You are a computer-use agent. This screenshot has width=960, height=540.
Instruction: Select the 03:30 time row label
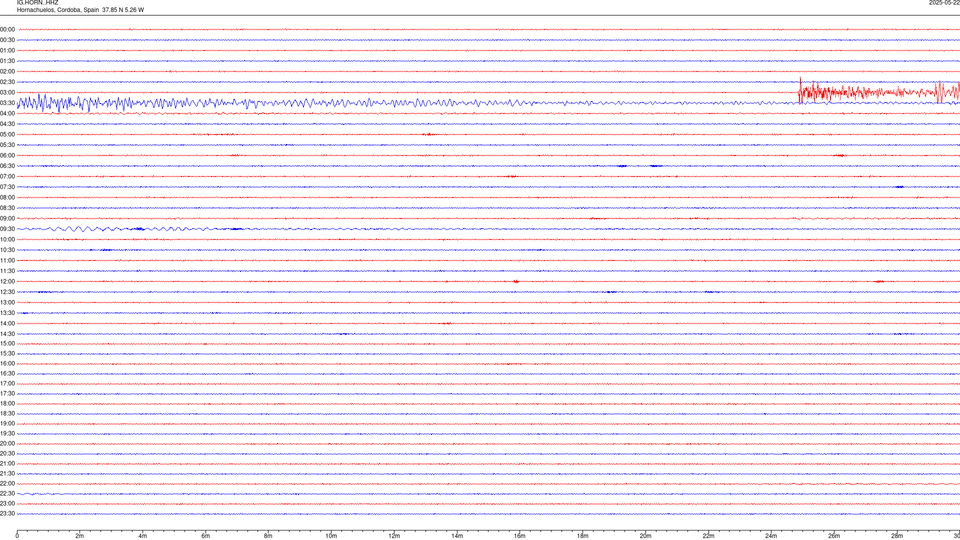[7, 103]
